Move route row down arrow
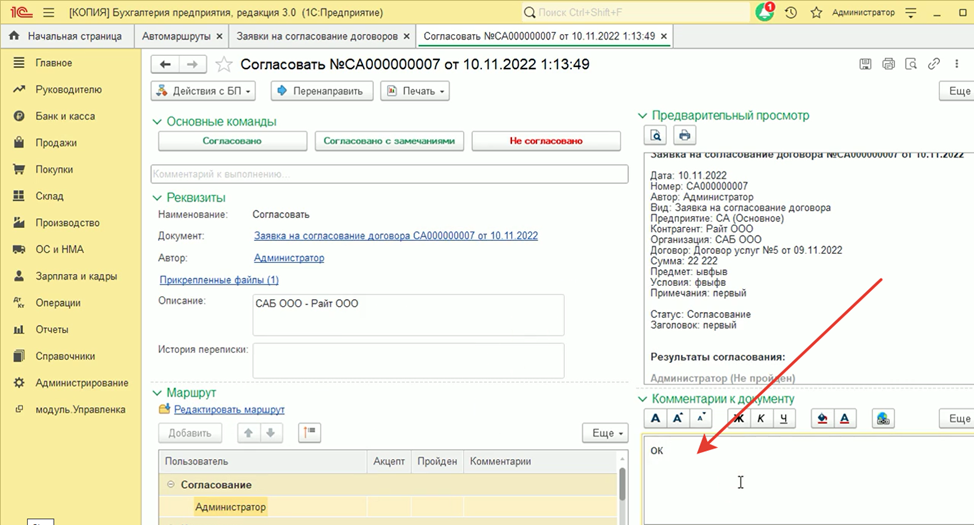The height and width of the screenshot is (525, 974). [271, 433]
